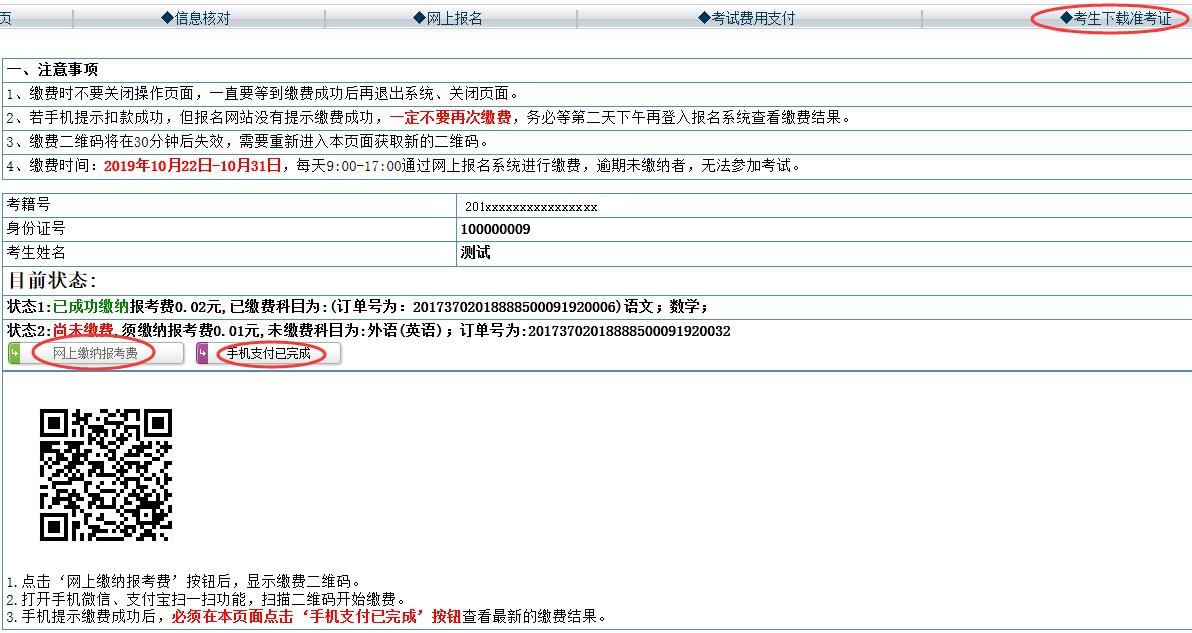Click the 目前状态 heading
The height and width of the screenshot is (633, 1192).
pyautogui.click(x=52, y=280)
